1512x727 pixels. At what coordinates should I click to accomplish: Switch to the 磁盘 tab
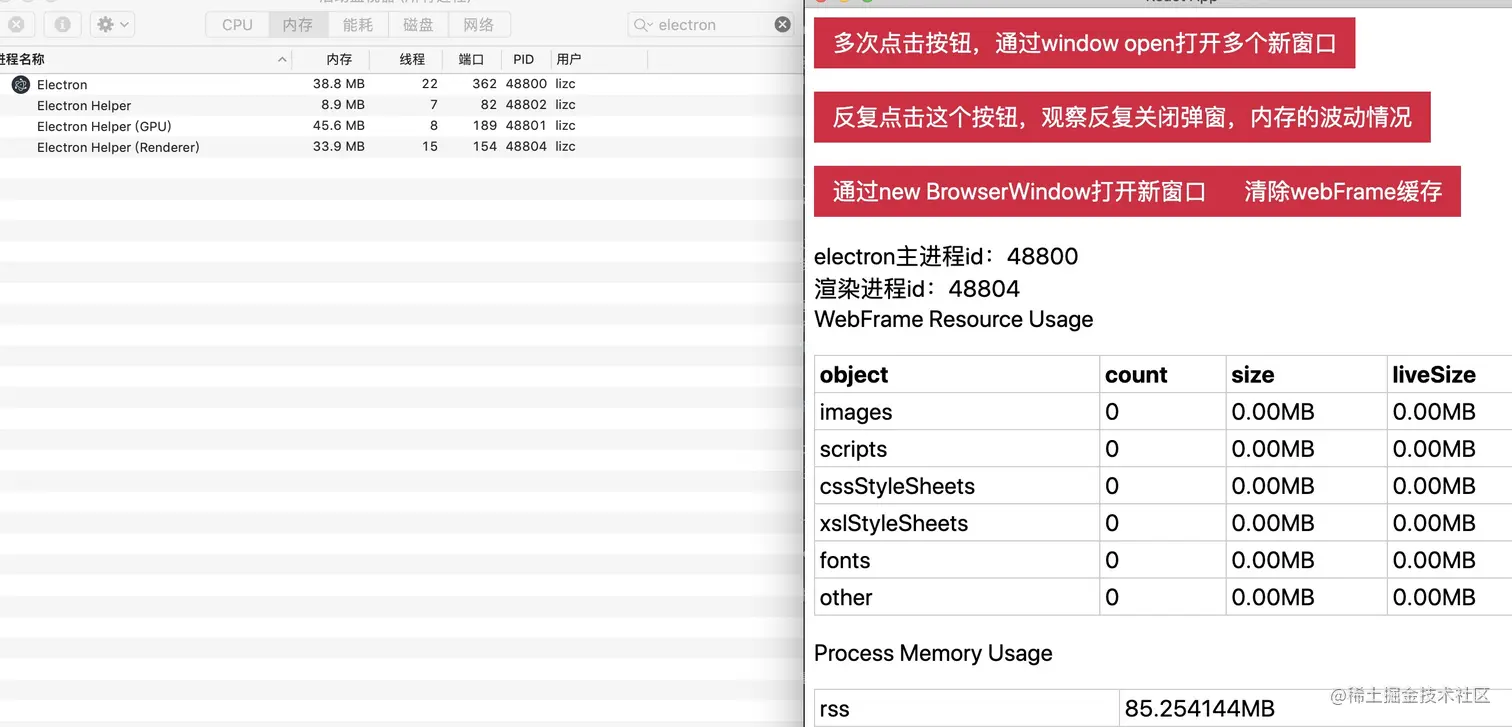(418, 25)
